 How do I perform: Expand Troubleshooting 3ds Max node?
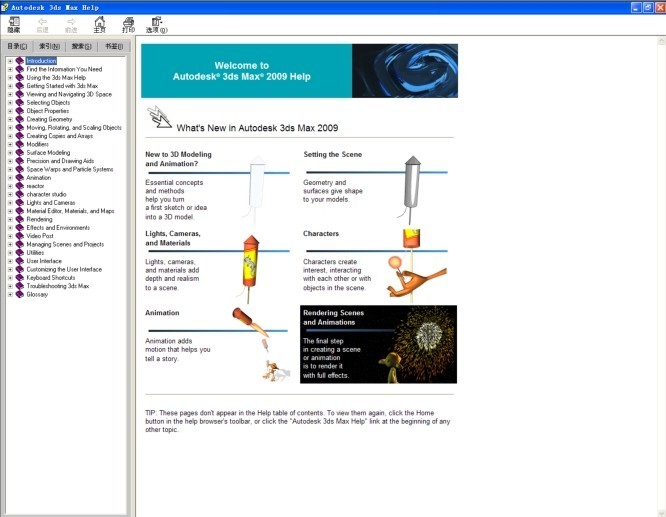click(x=10, y=286)
